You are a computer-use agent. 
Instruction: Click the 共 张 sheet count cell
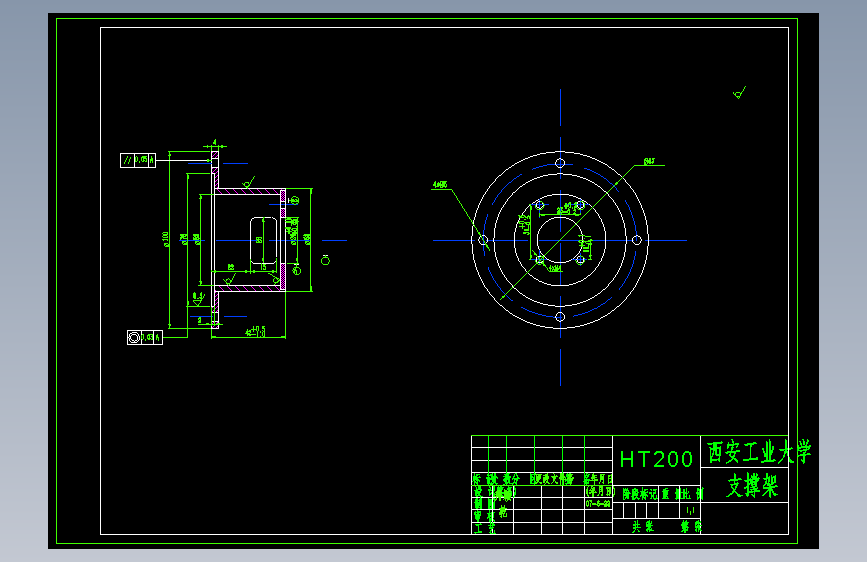pyautogui.click(x=643, y=527)
